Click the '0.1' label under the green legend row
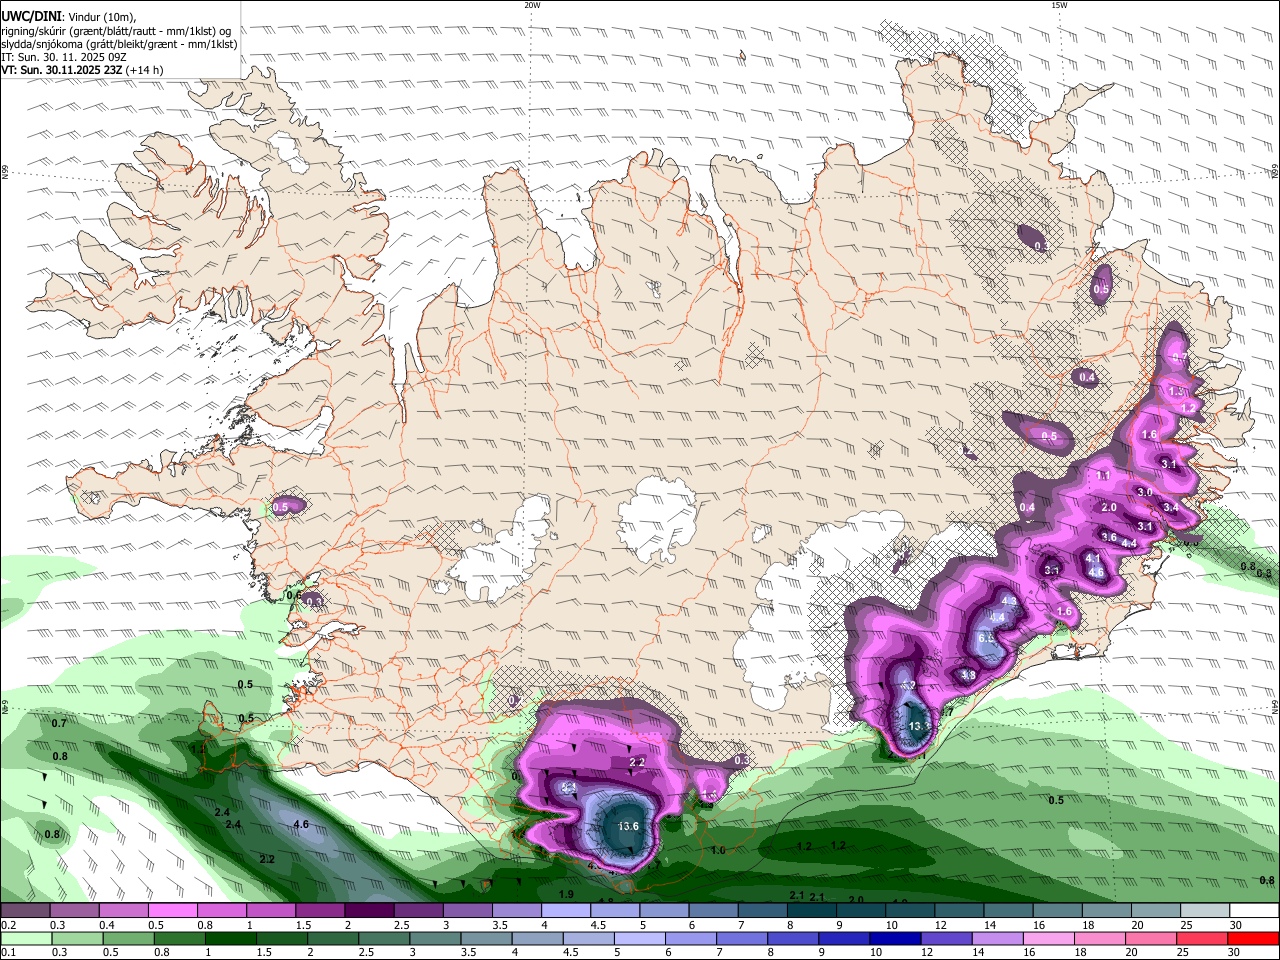Image resolution: width=1280 pixels, height=960 pixels. pyautogui.click(x=9, y=952)
